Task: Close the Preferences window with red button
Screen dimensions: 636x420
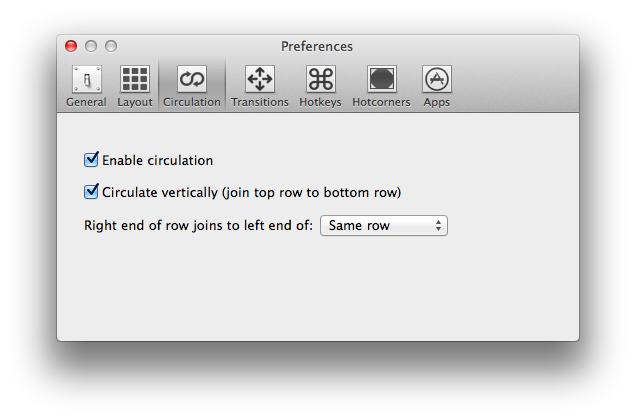Action: point(71,46)
